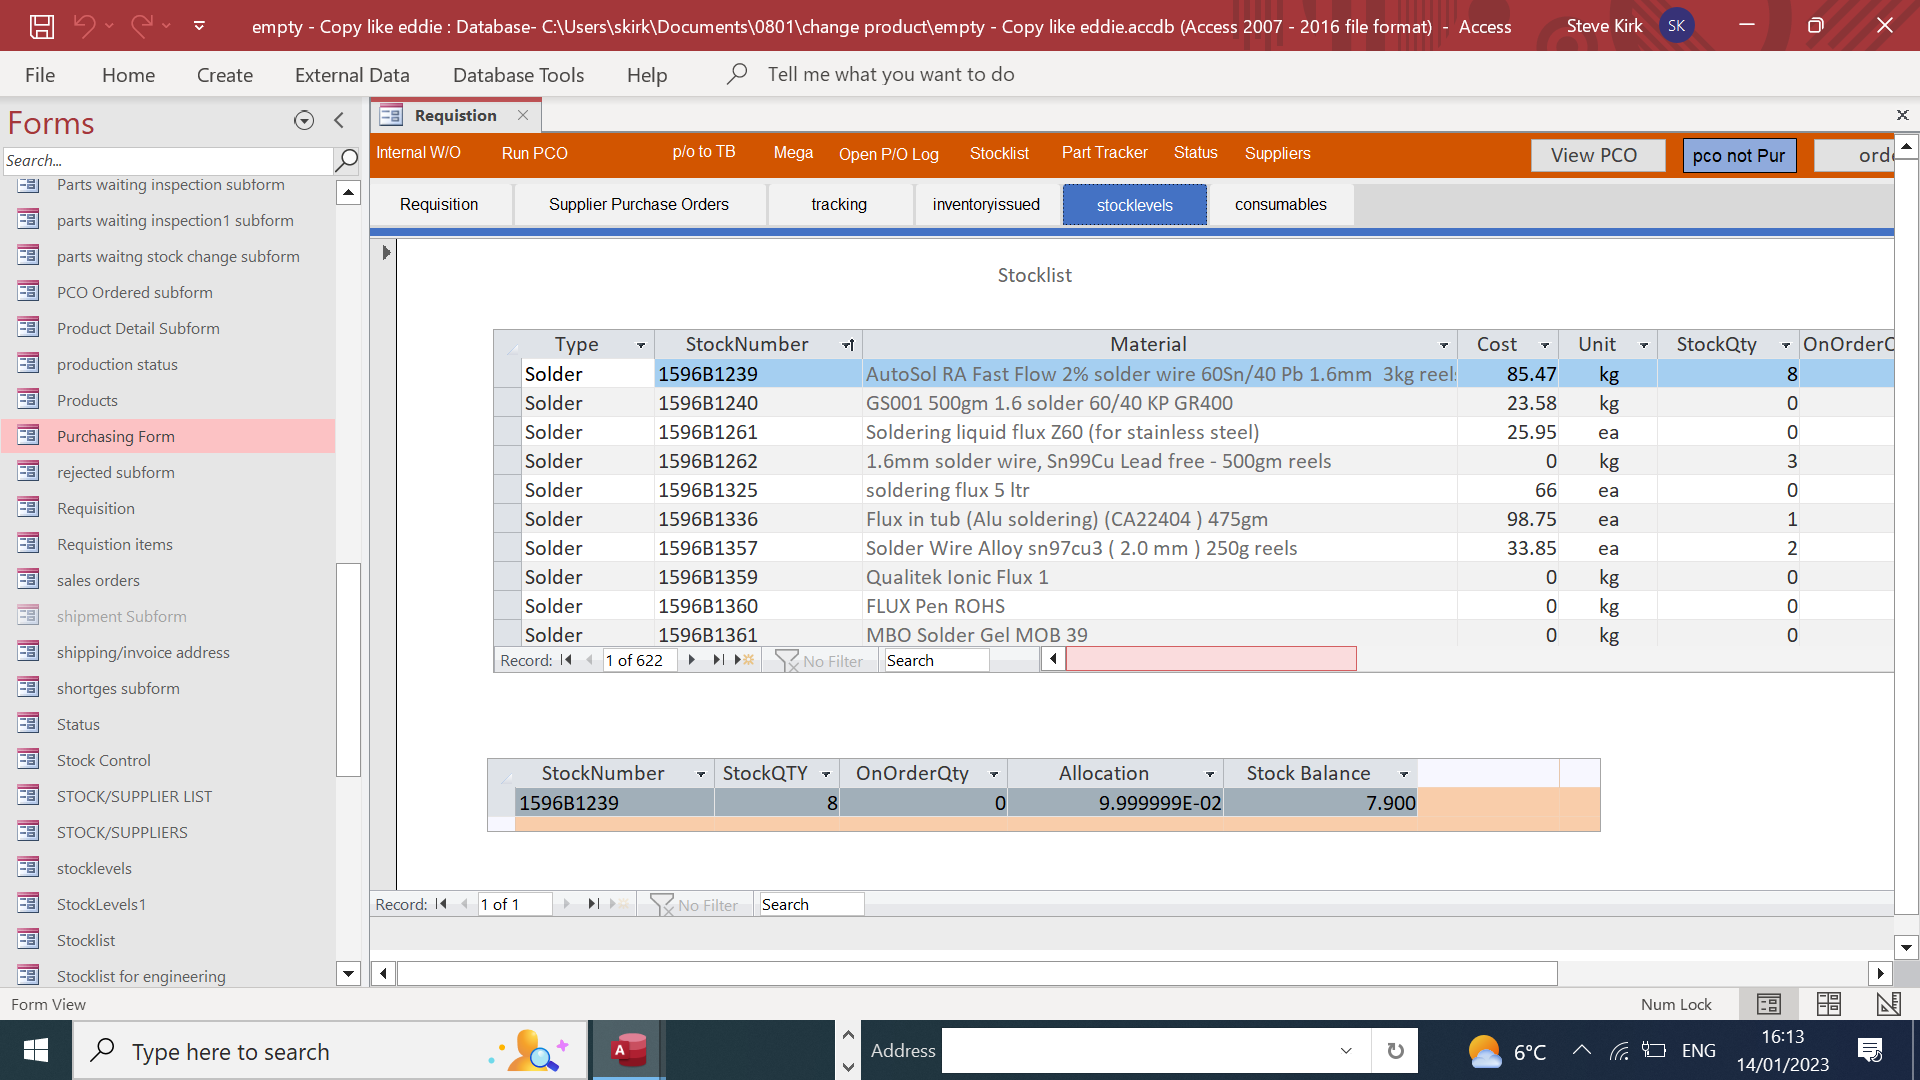Viewport: 1920px width, 1080px height.
Task: Open Access app in Windows taskbar
Action: coord(629,1051)
